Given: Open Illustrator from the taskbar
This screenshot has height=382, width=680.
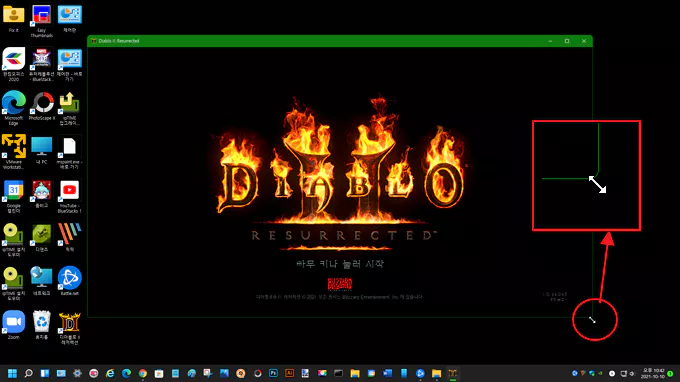Looking at the screenshot, I should [289, 373].
